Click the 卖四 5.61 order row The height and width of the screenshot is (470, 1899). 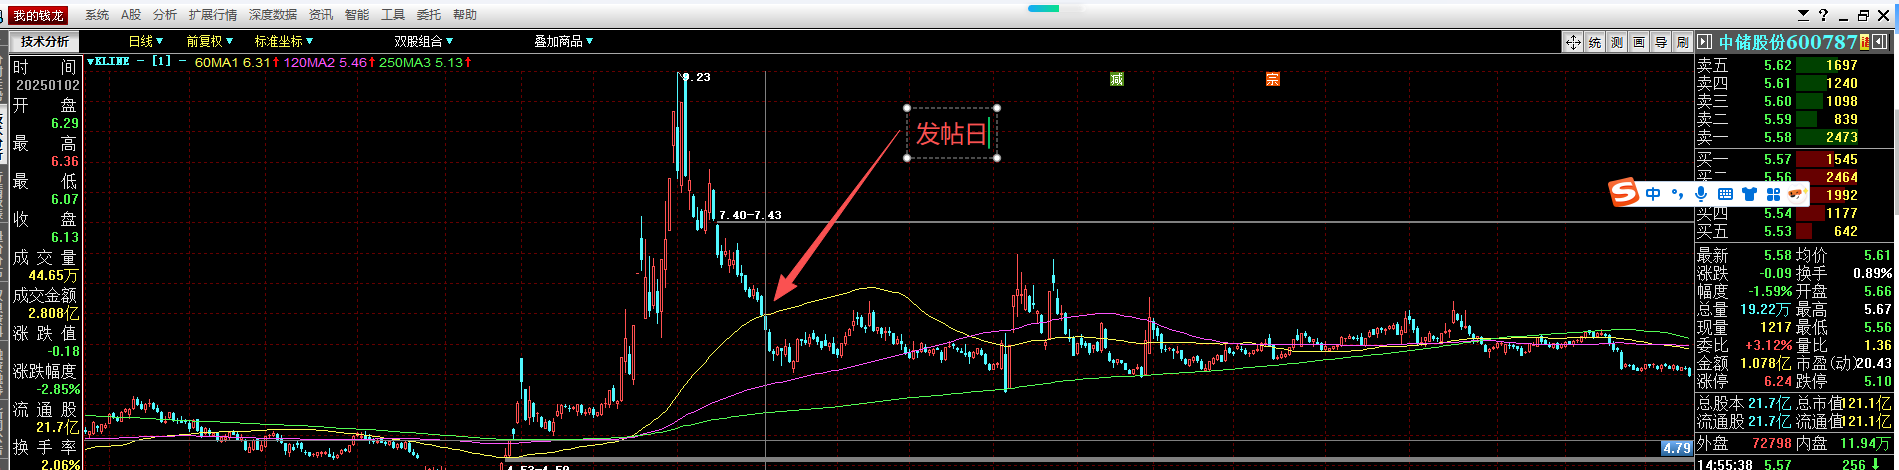1777,83
